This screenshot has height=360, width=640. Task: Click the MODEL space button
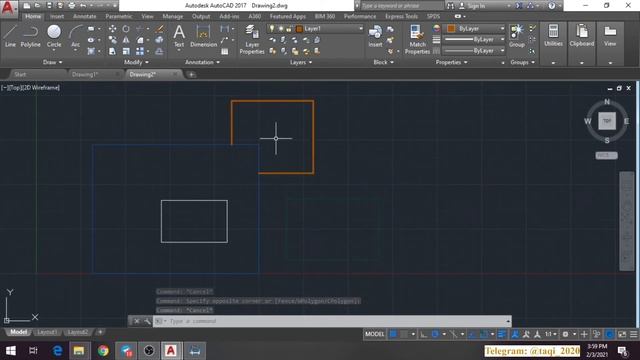point(374,334)
